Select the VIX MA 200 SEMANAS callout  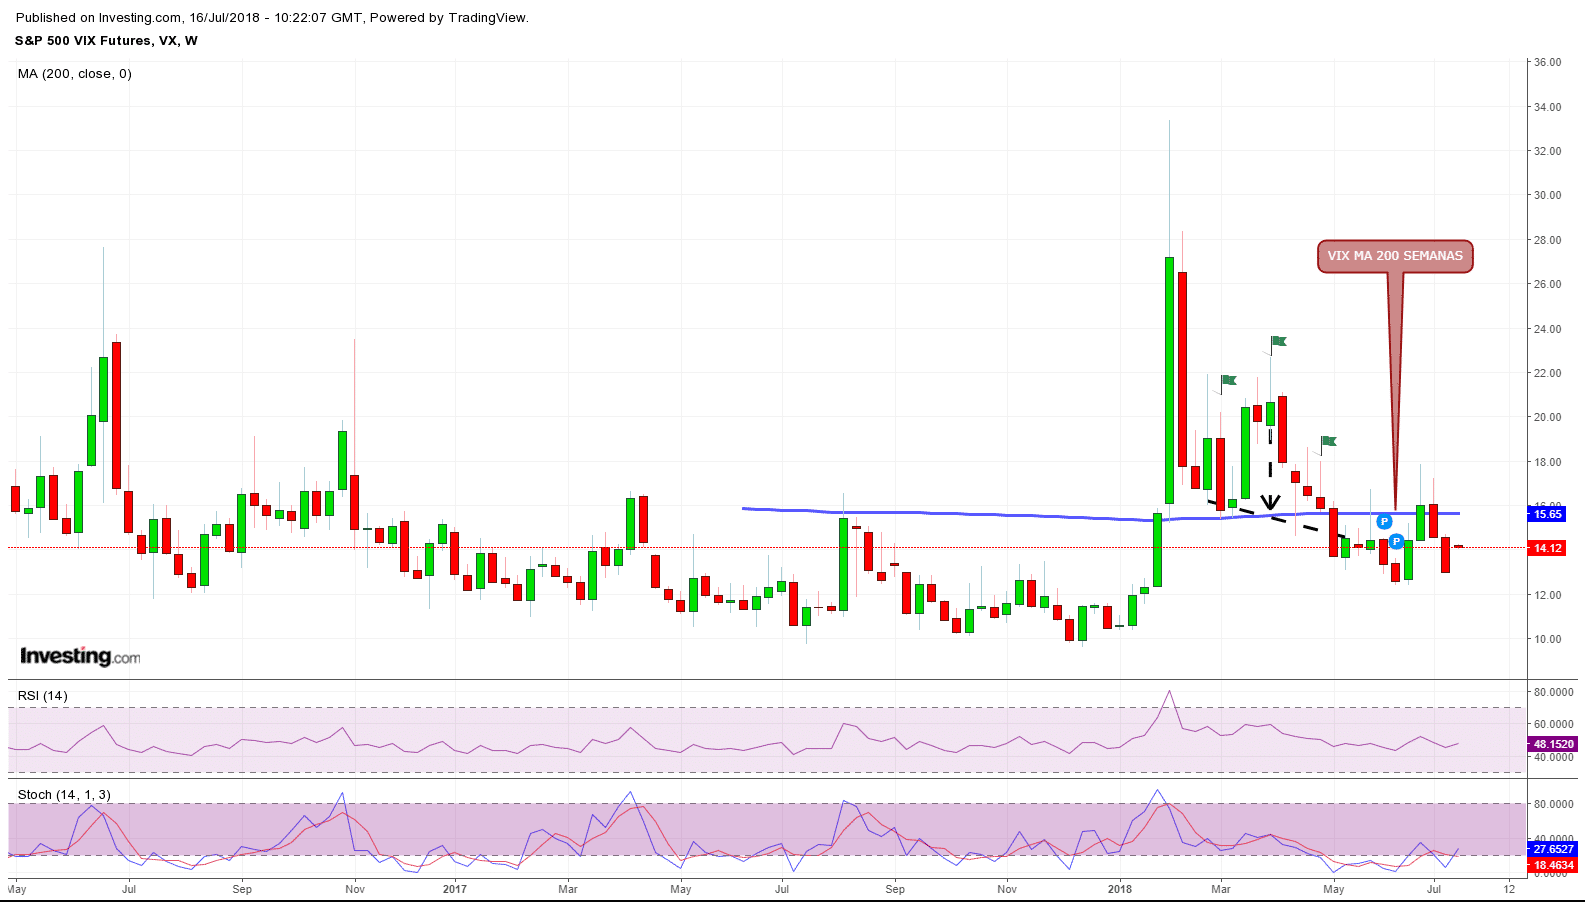[1395, 256]
